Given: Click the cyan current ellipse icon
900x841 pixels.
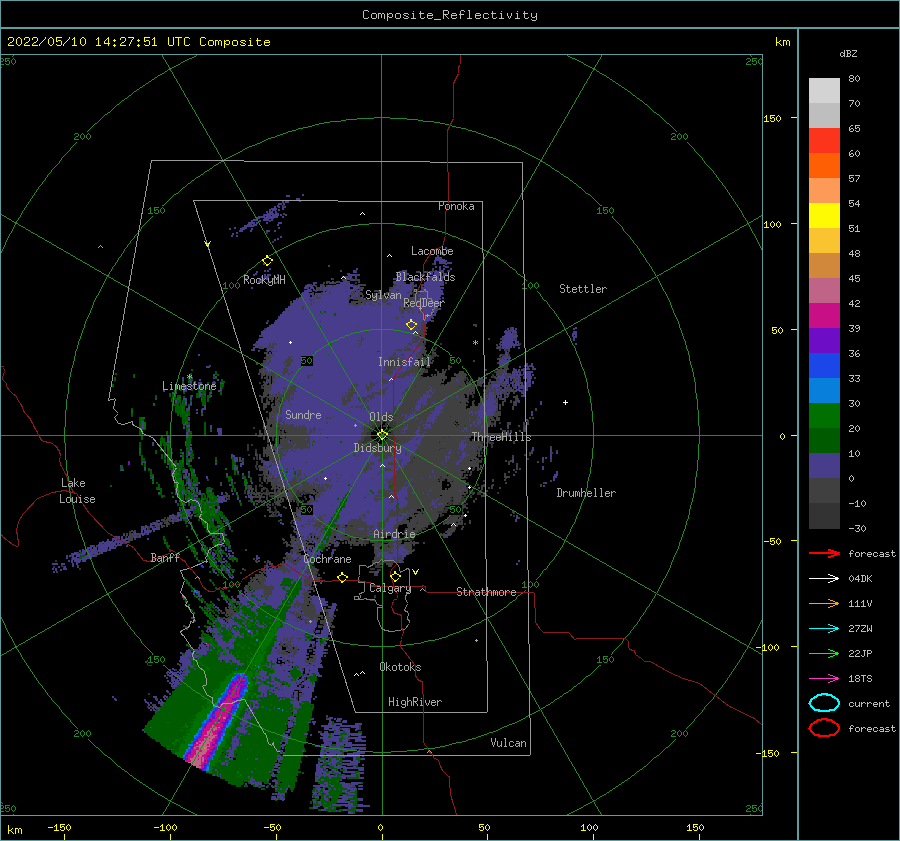Looking at the screenshot, I should click(x=824, y=703).
